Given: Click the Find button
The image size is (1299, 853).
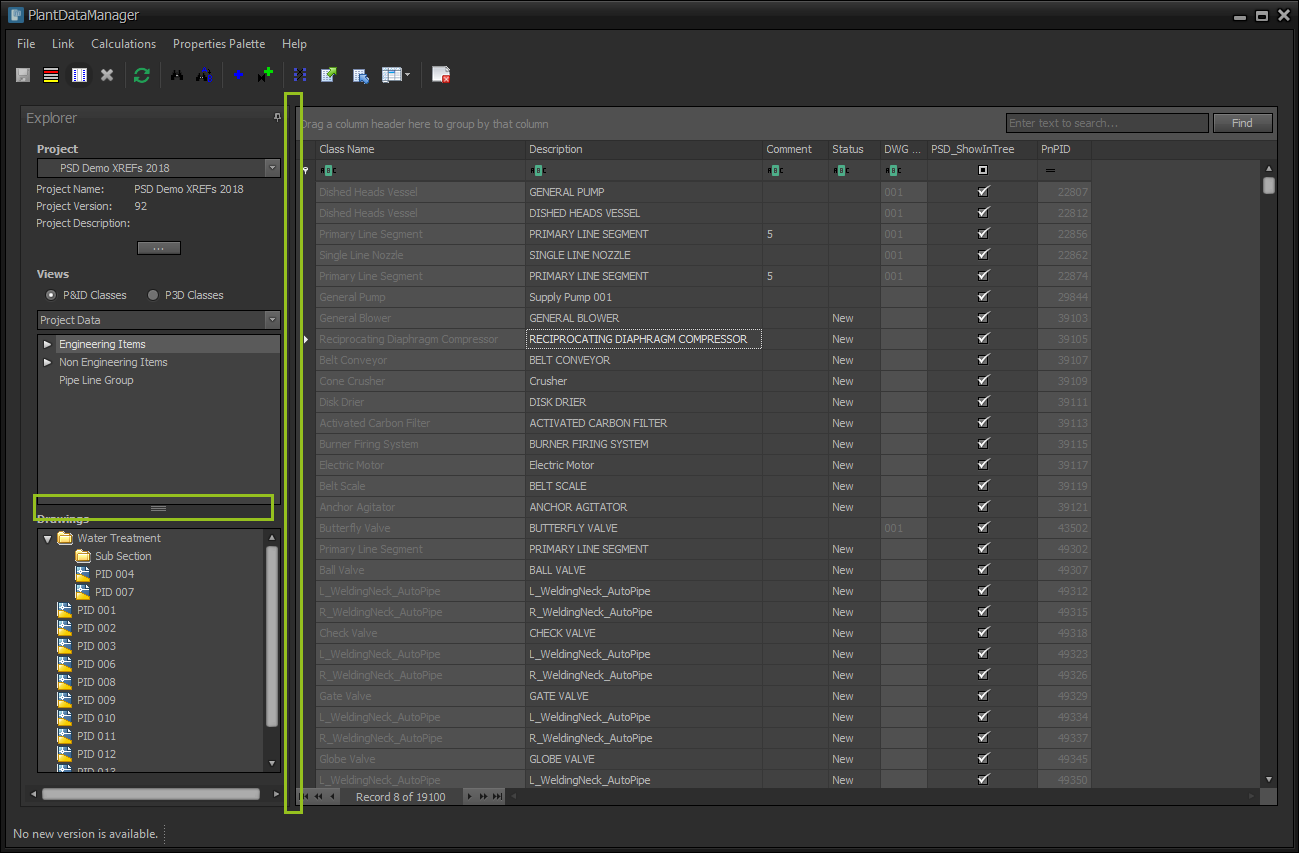Looking at the screenshot, I should [x=1242, y=123].
